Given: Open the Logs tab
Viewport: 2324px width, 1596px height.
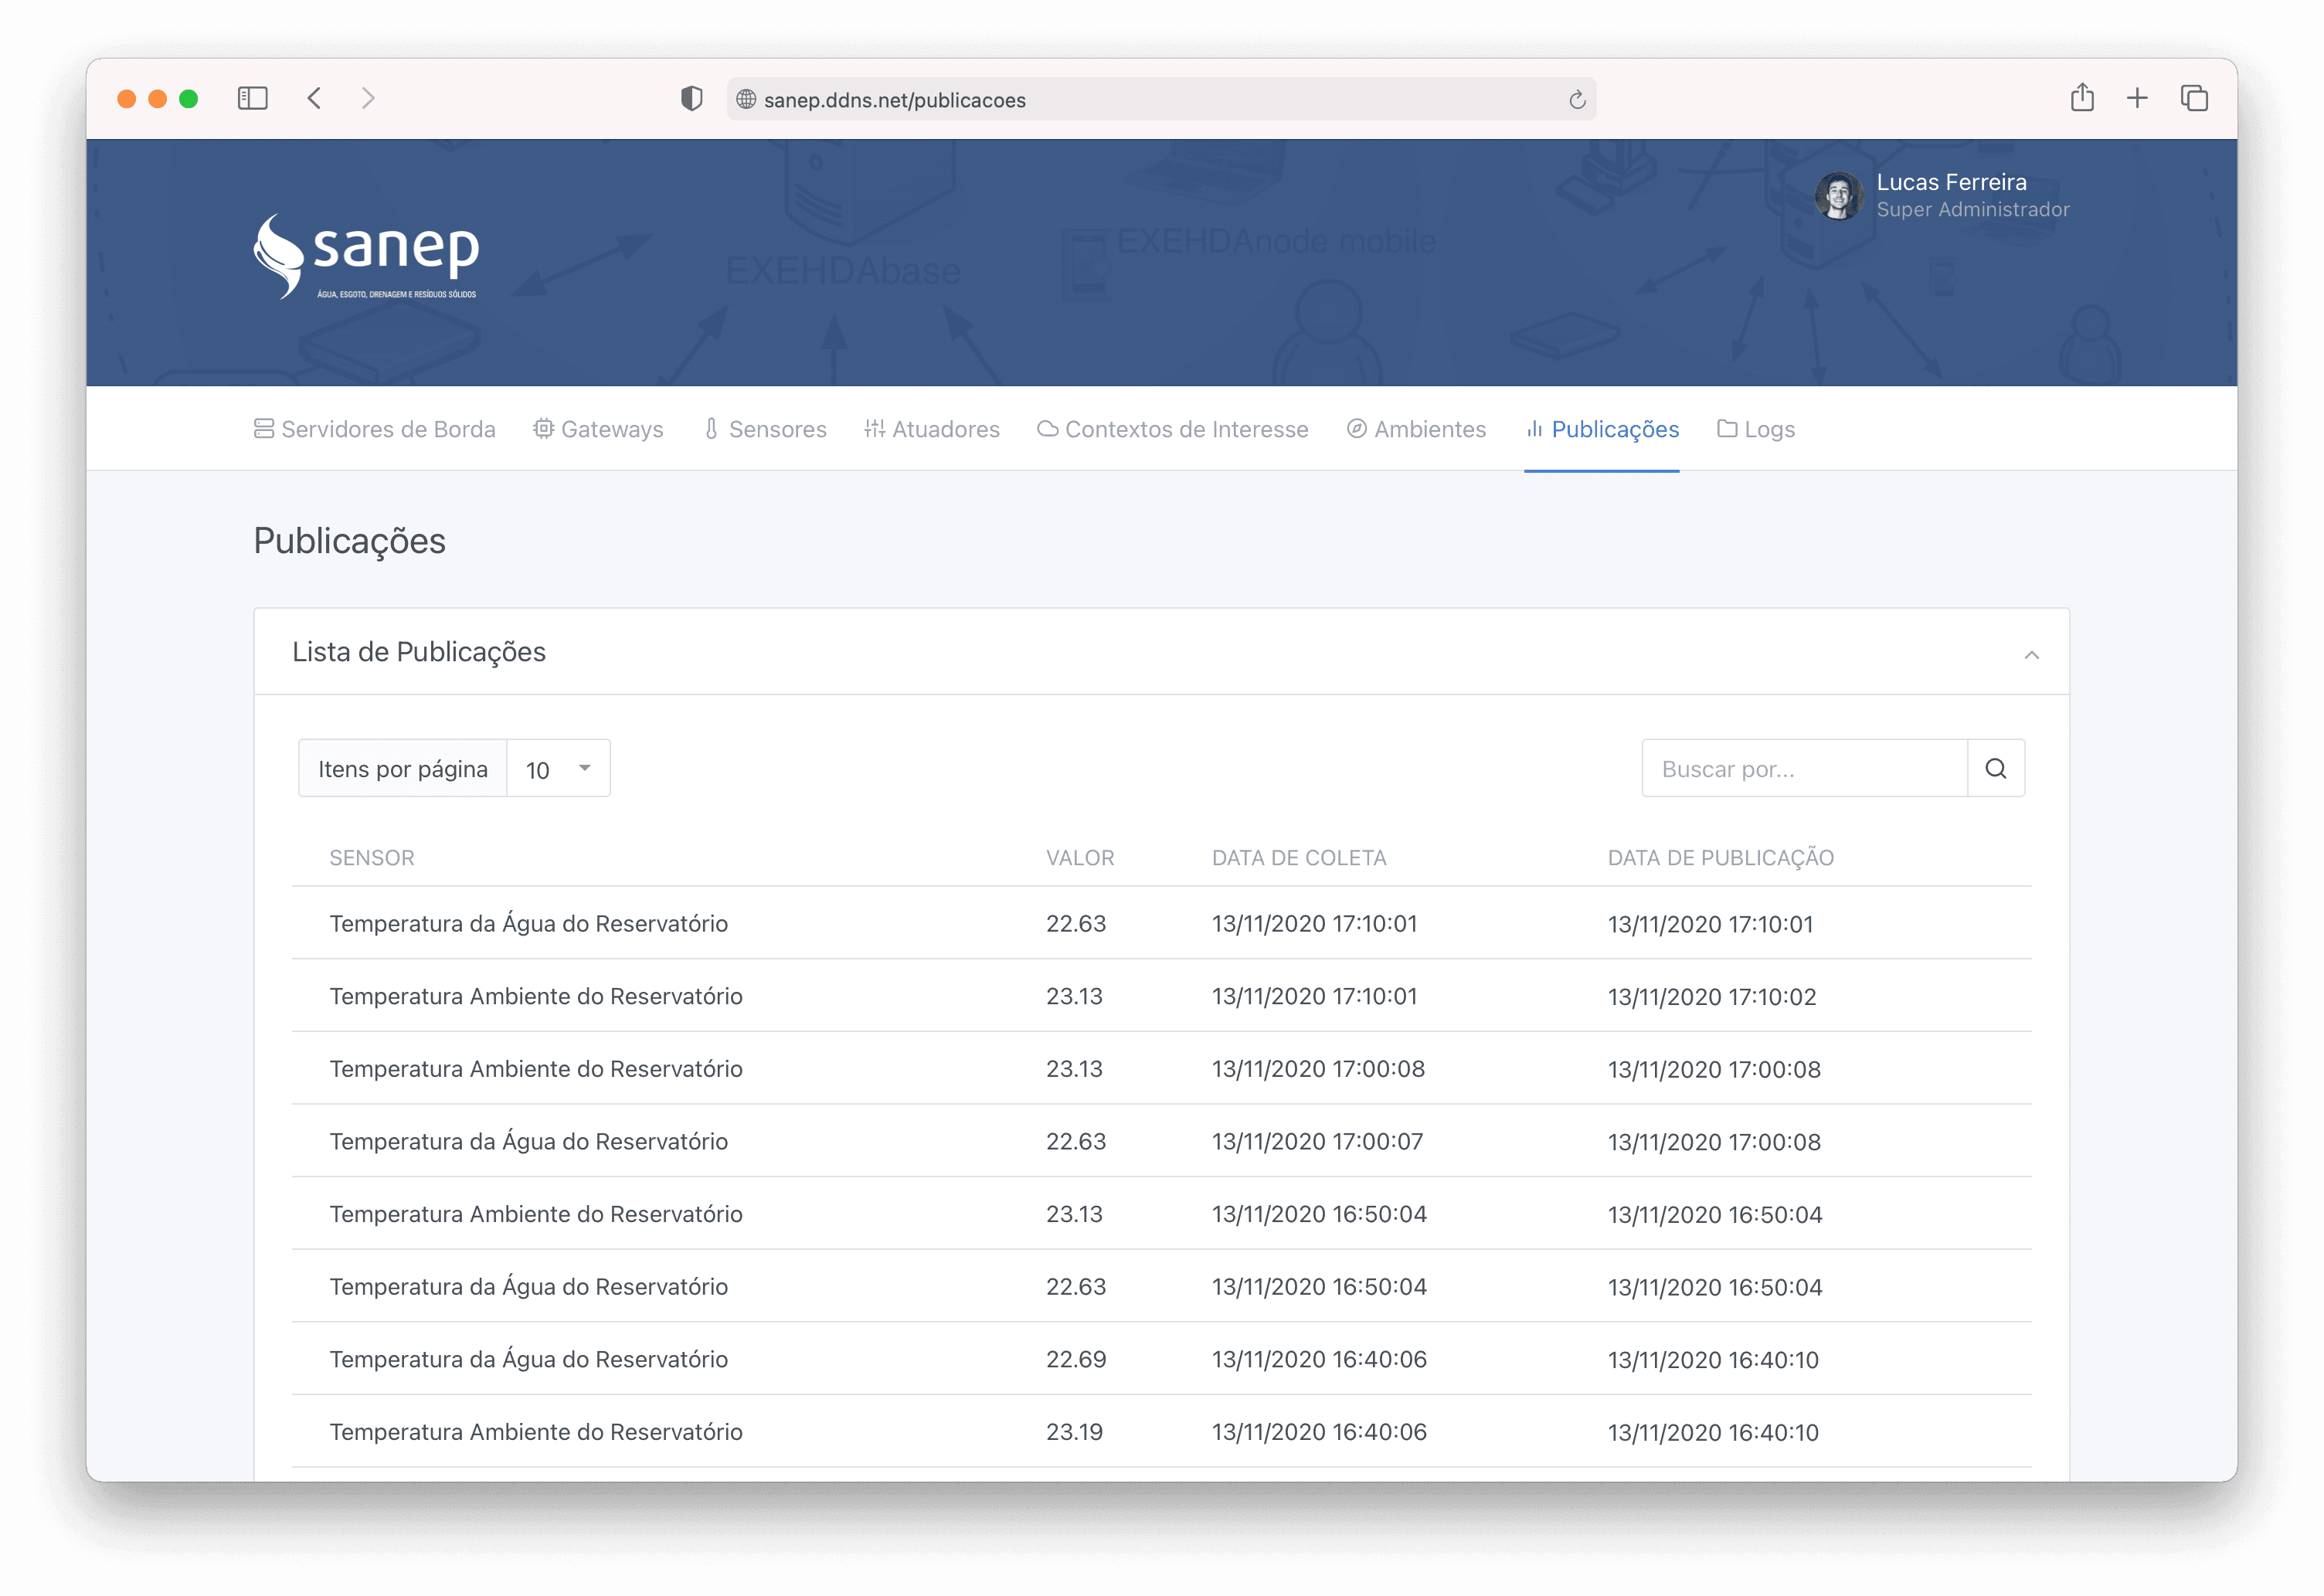Looking at the screenshot, I should [1756, 429].
